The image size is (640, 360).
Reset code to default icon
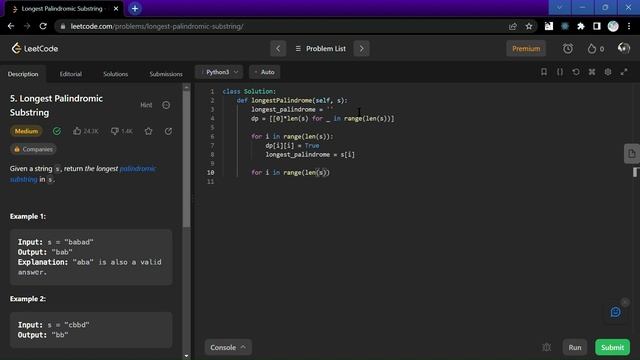tap(576, 72)
